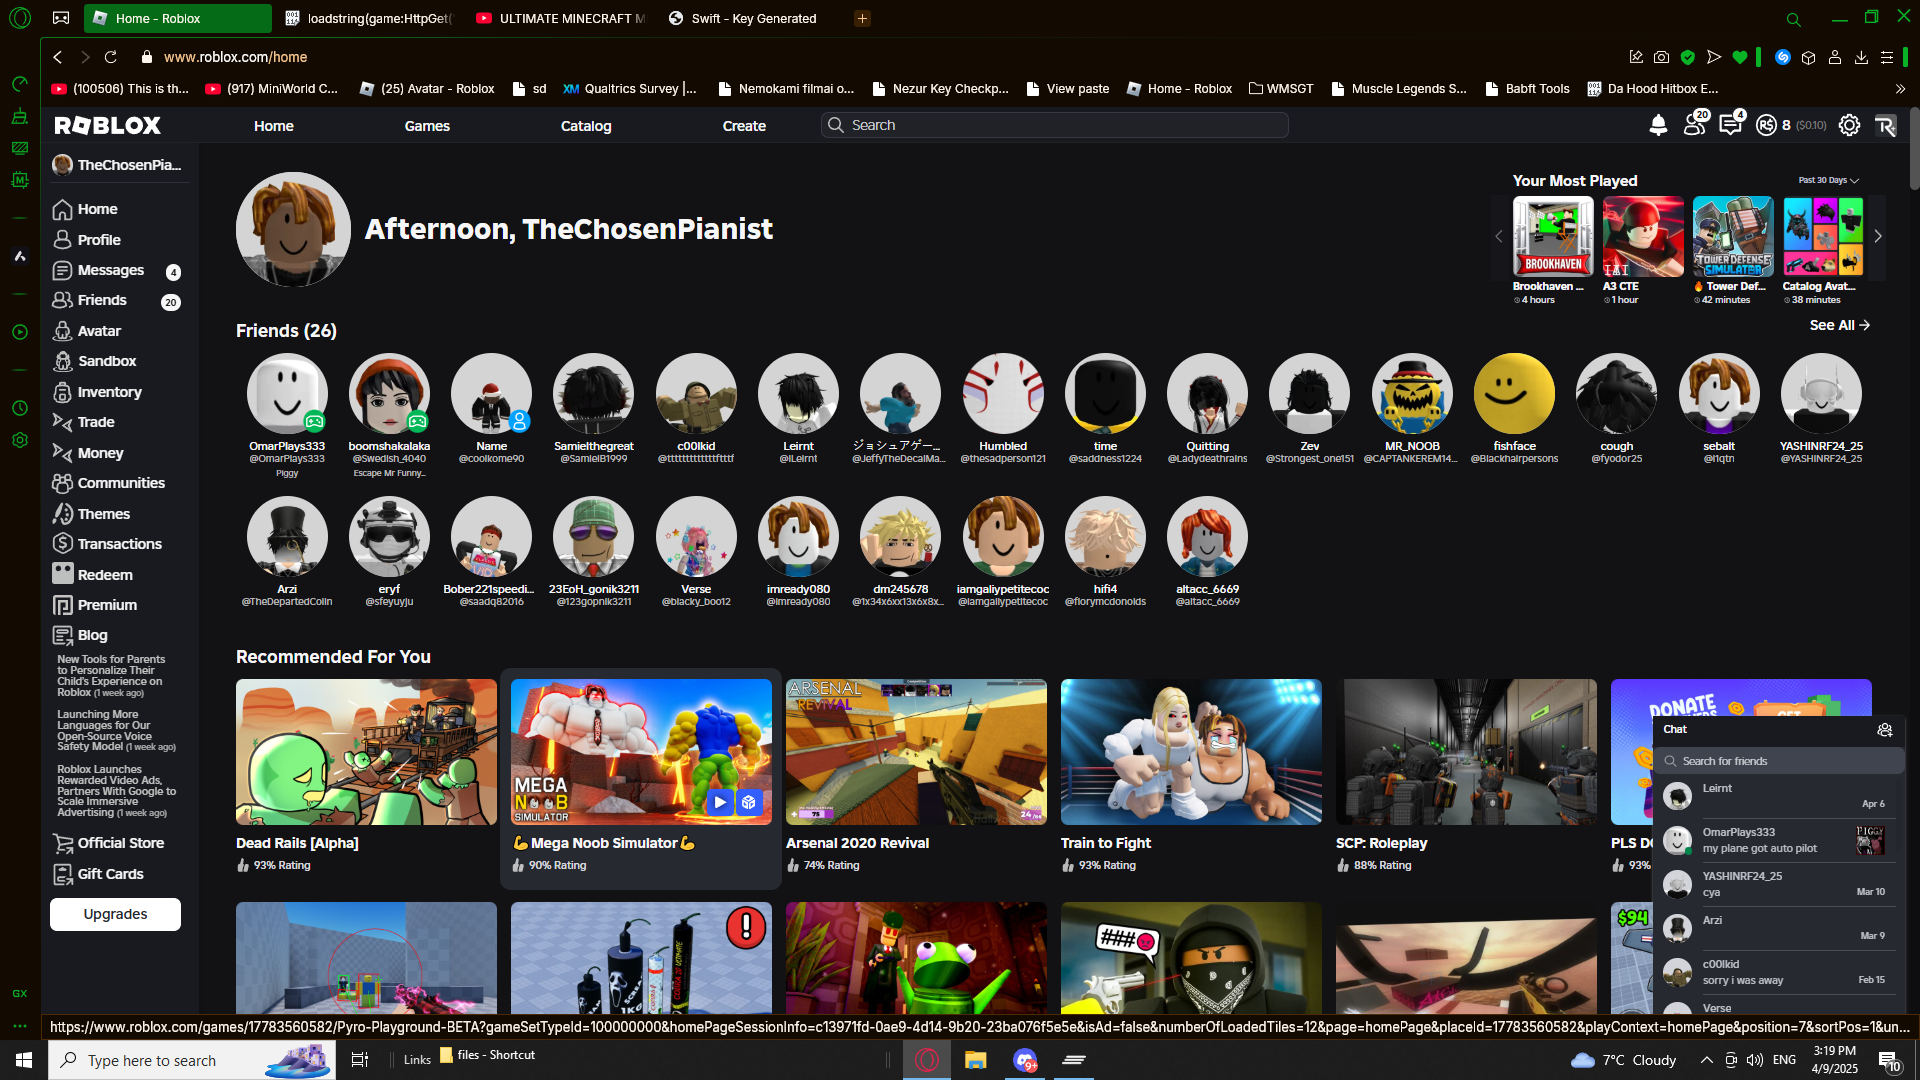
Task: Click the Transactions sidebar icon
Action: pos(62,544)
